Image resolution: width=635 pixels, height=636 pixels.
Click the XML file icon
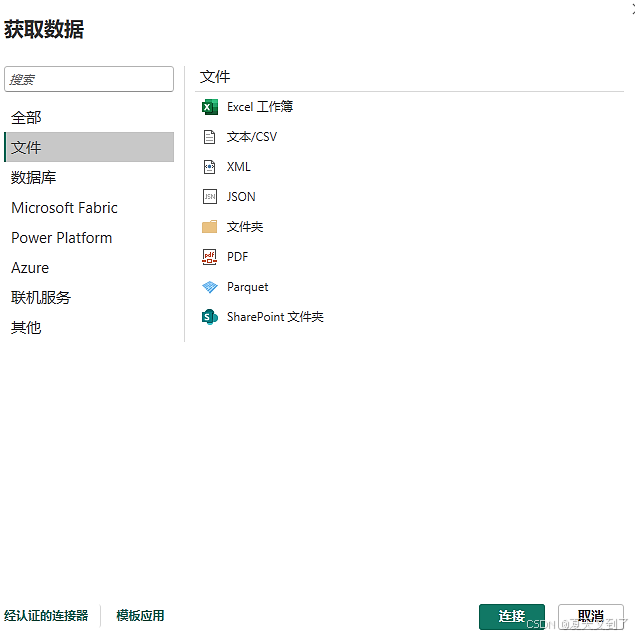209,167
